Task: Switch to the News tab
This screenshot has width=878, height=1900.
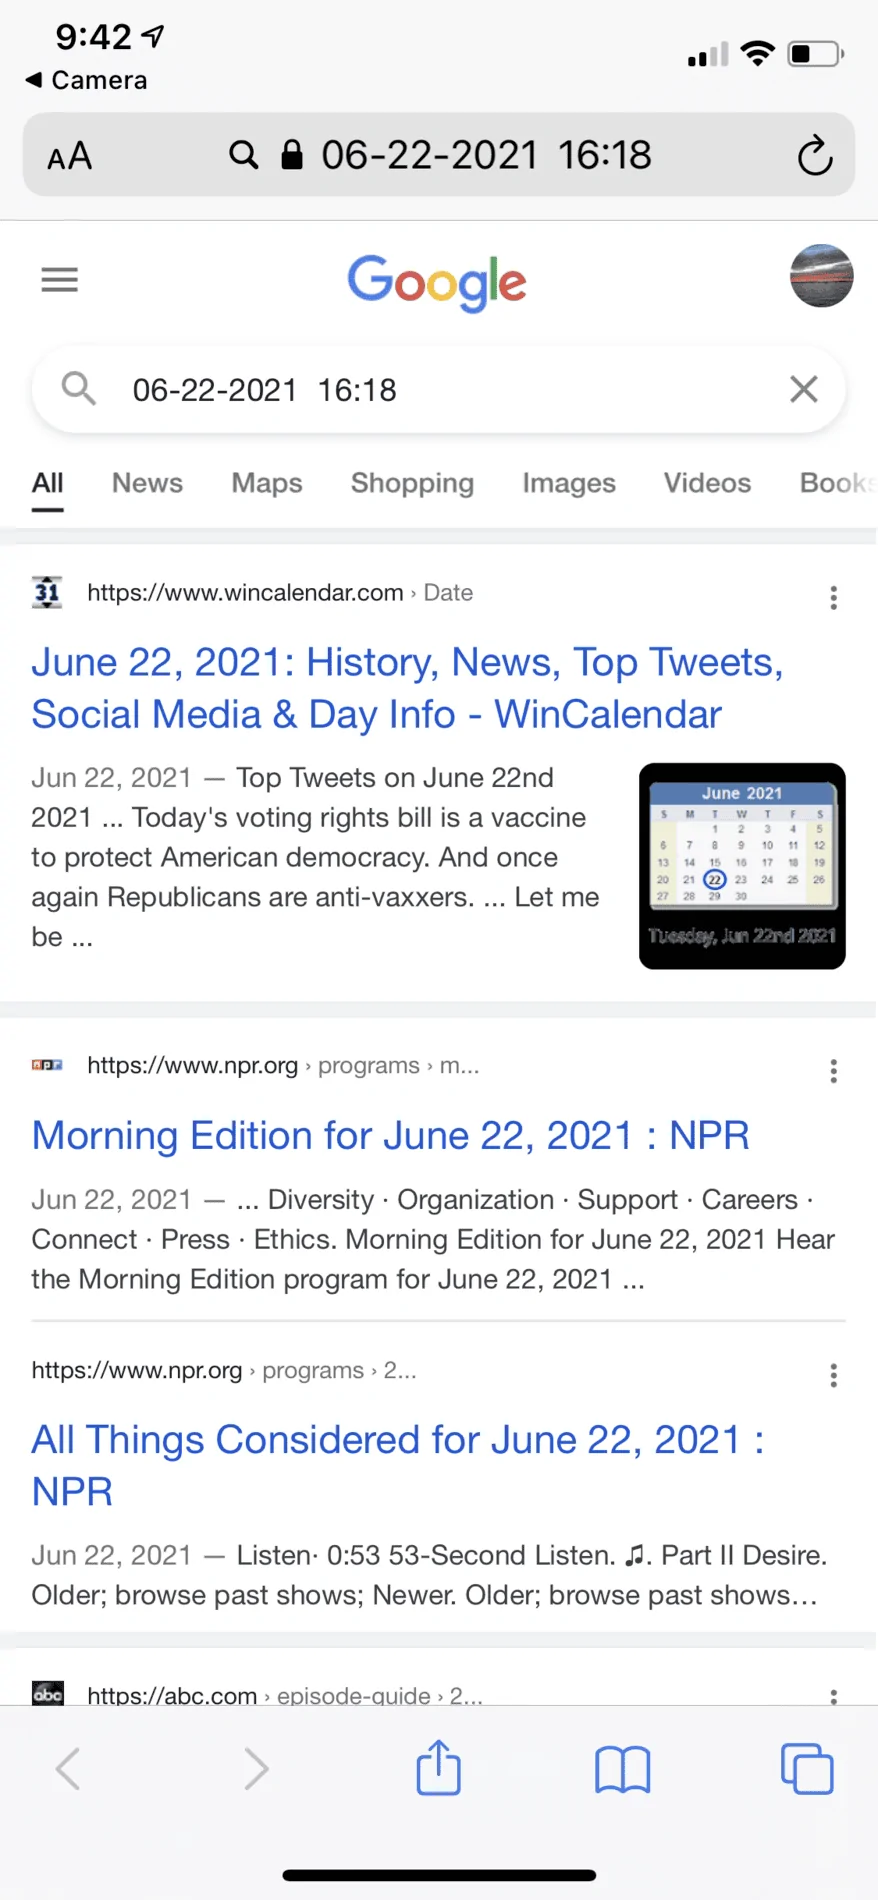Action: [147, 483]
